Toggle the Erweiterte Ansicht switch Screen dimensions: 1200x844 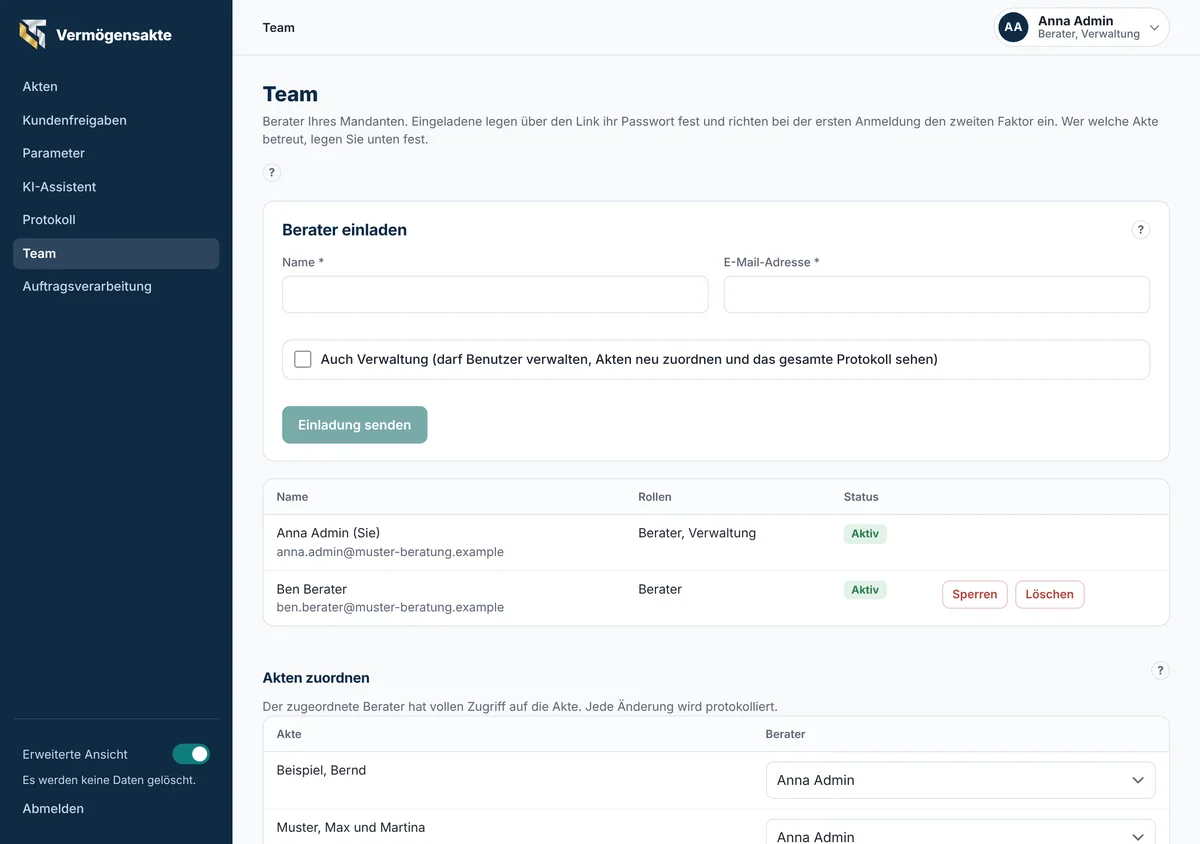[x=191, y=754]
